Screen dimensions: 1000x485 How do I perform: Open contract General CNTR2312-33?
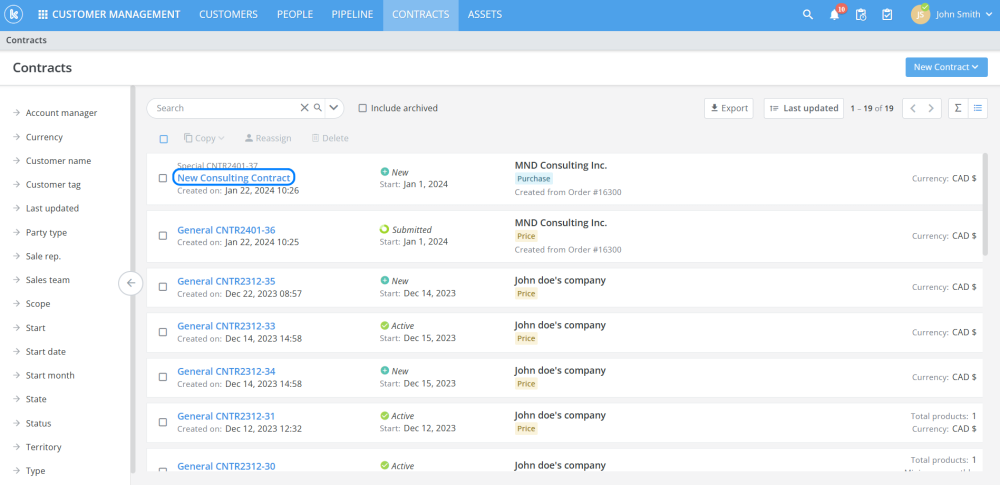(x=226, y=326)
